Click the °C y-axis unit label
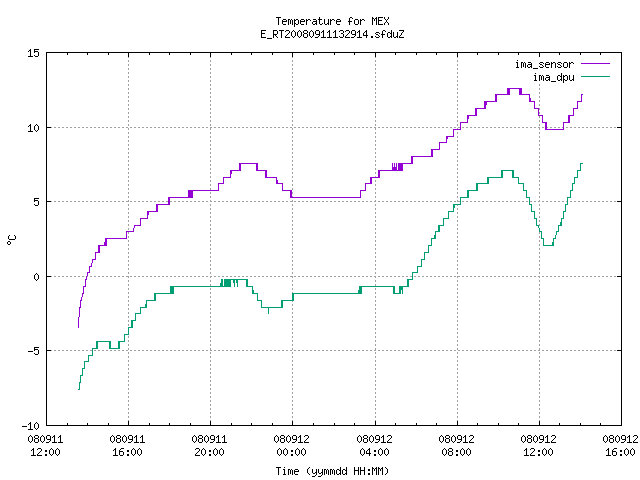 click(11, 240)
